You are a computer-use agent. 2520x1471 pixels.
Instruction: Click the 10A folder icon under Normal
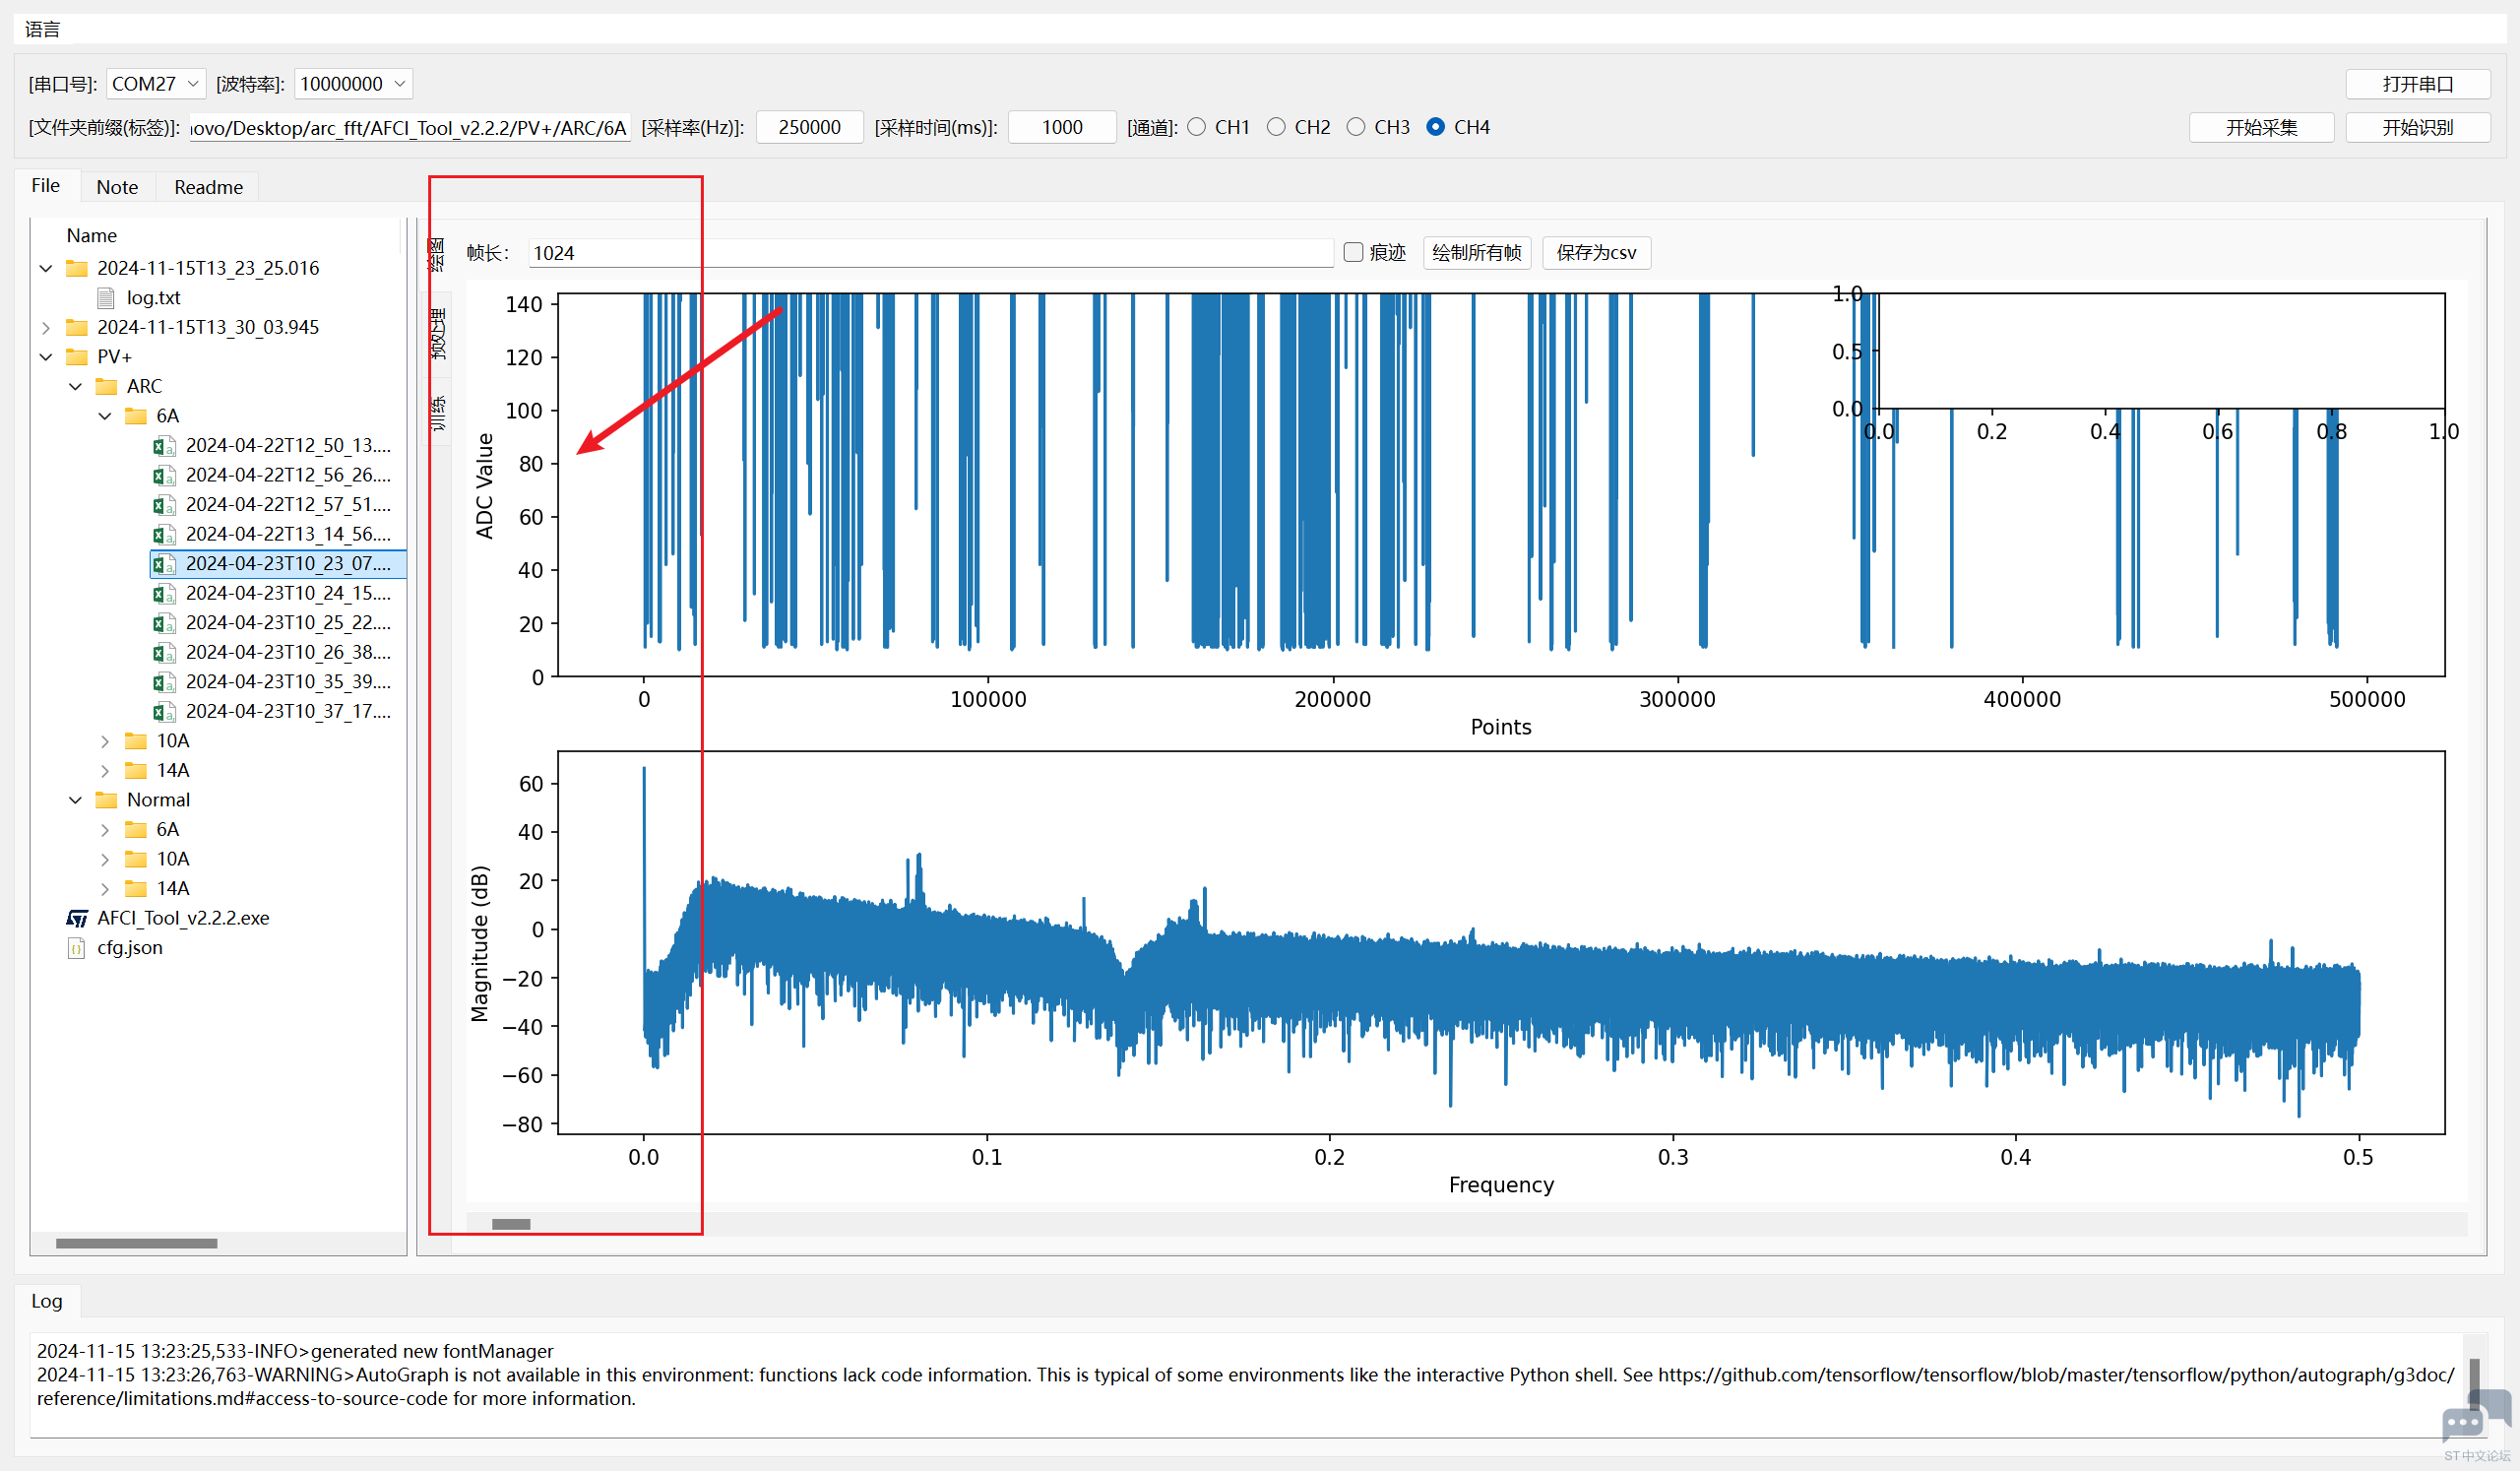coord(135,859)
